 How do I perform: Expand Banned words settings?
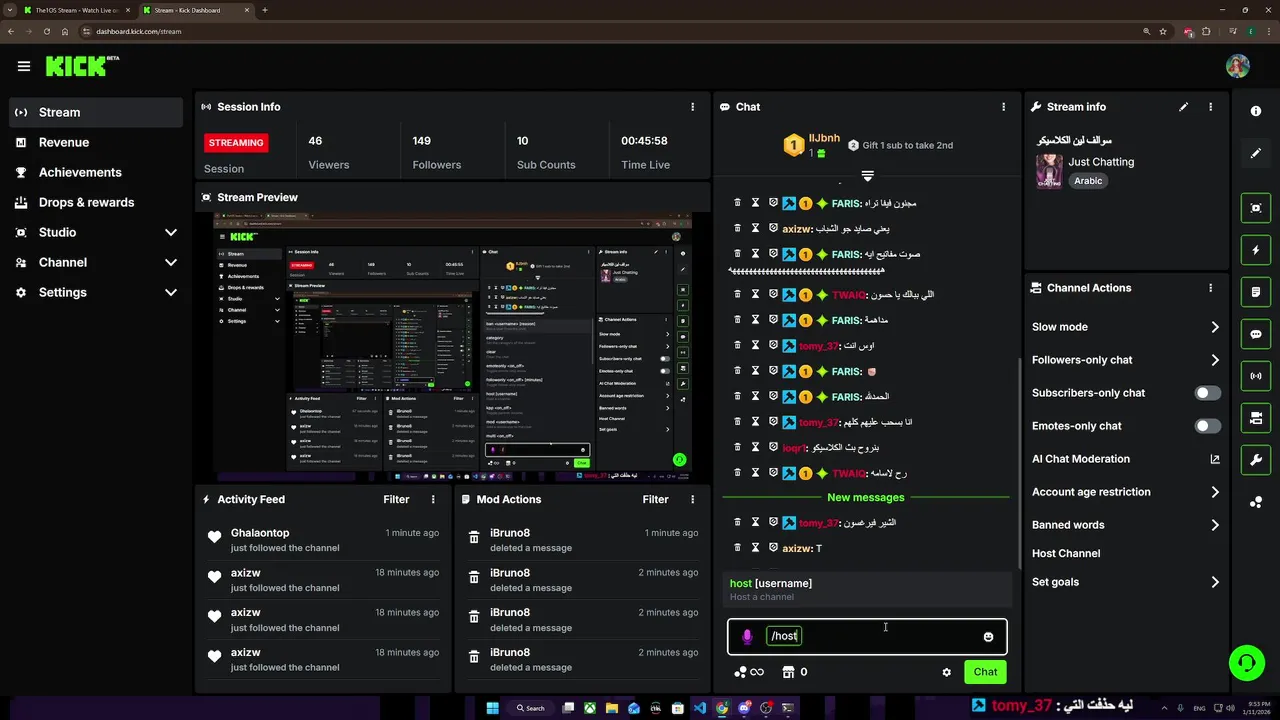tap(1215, 525)
